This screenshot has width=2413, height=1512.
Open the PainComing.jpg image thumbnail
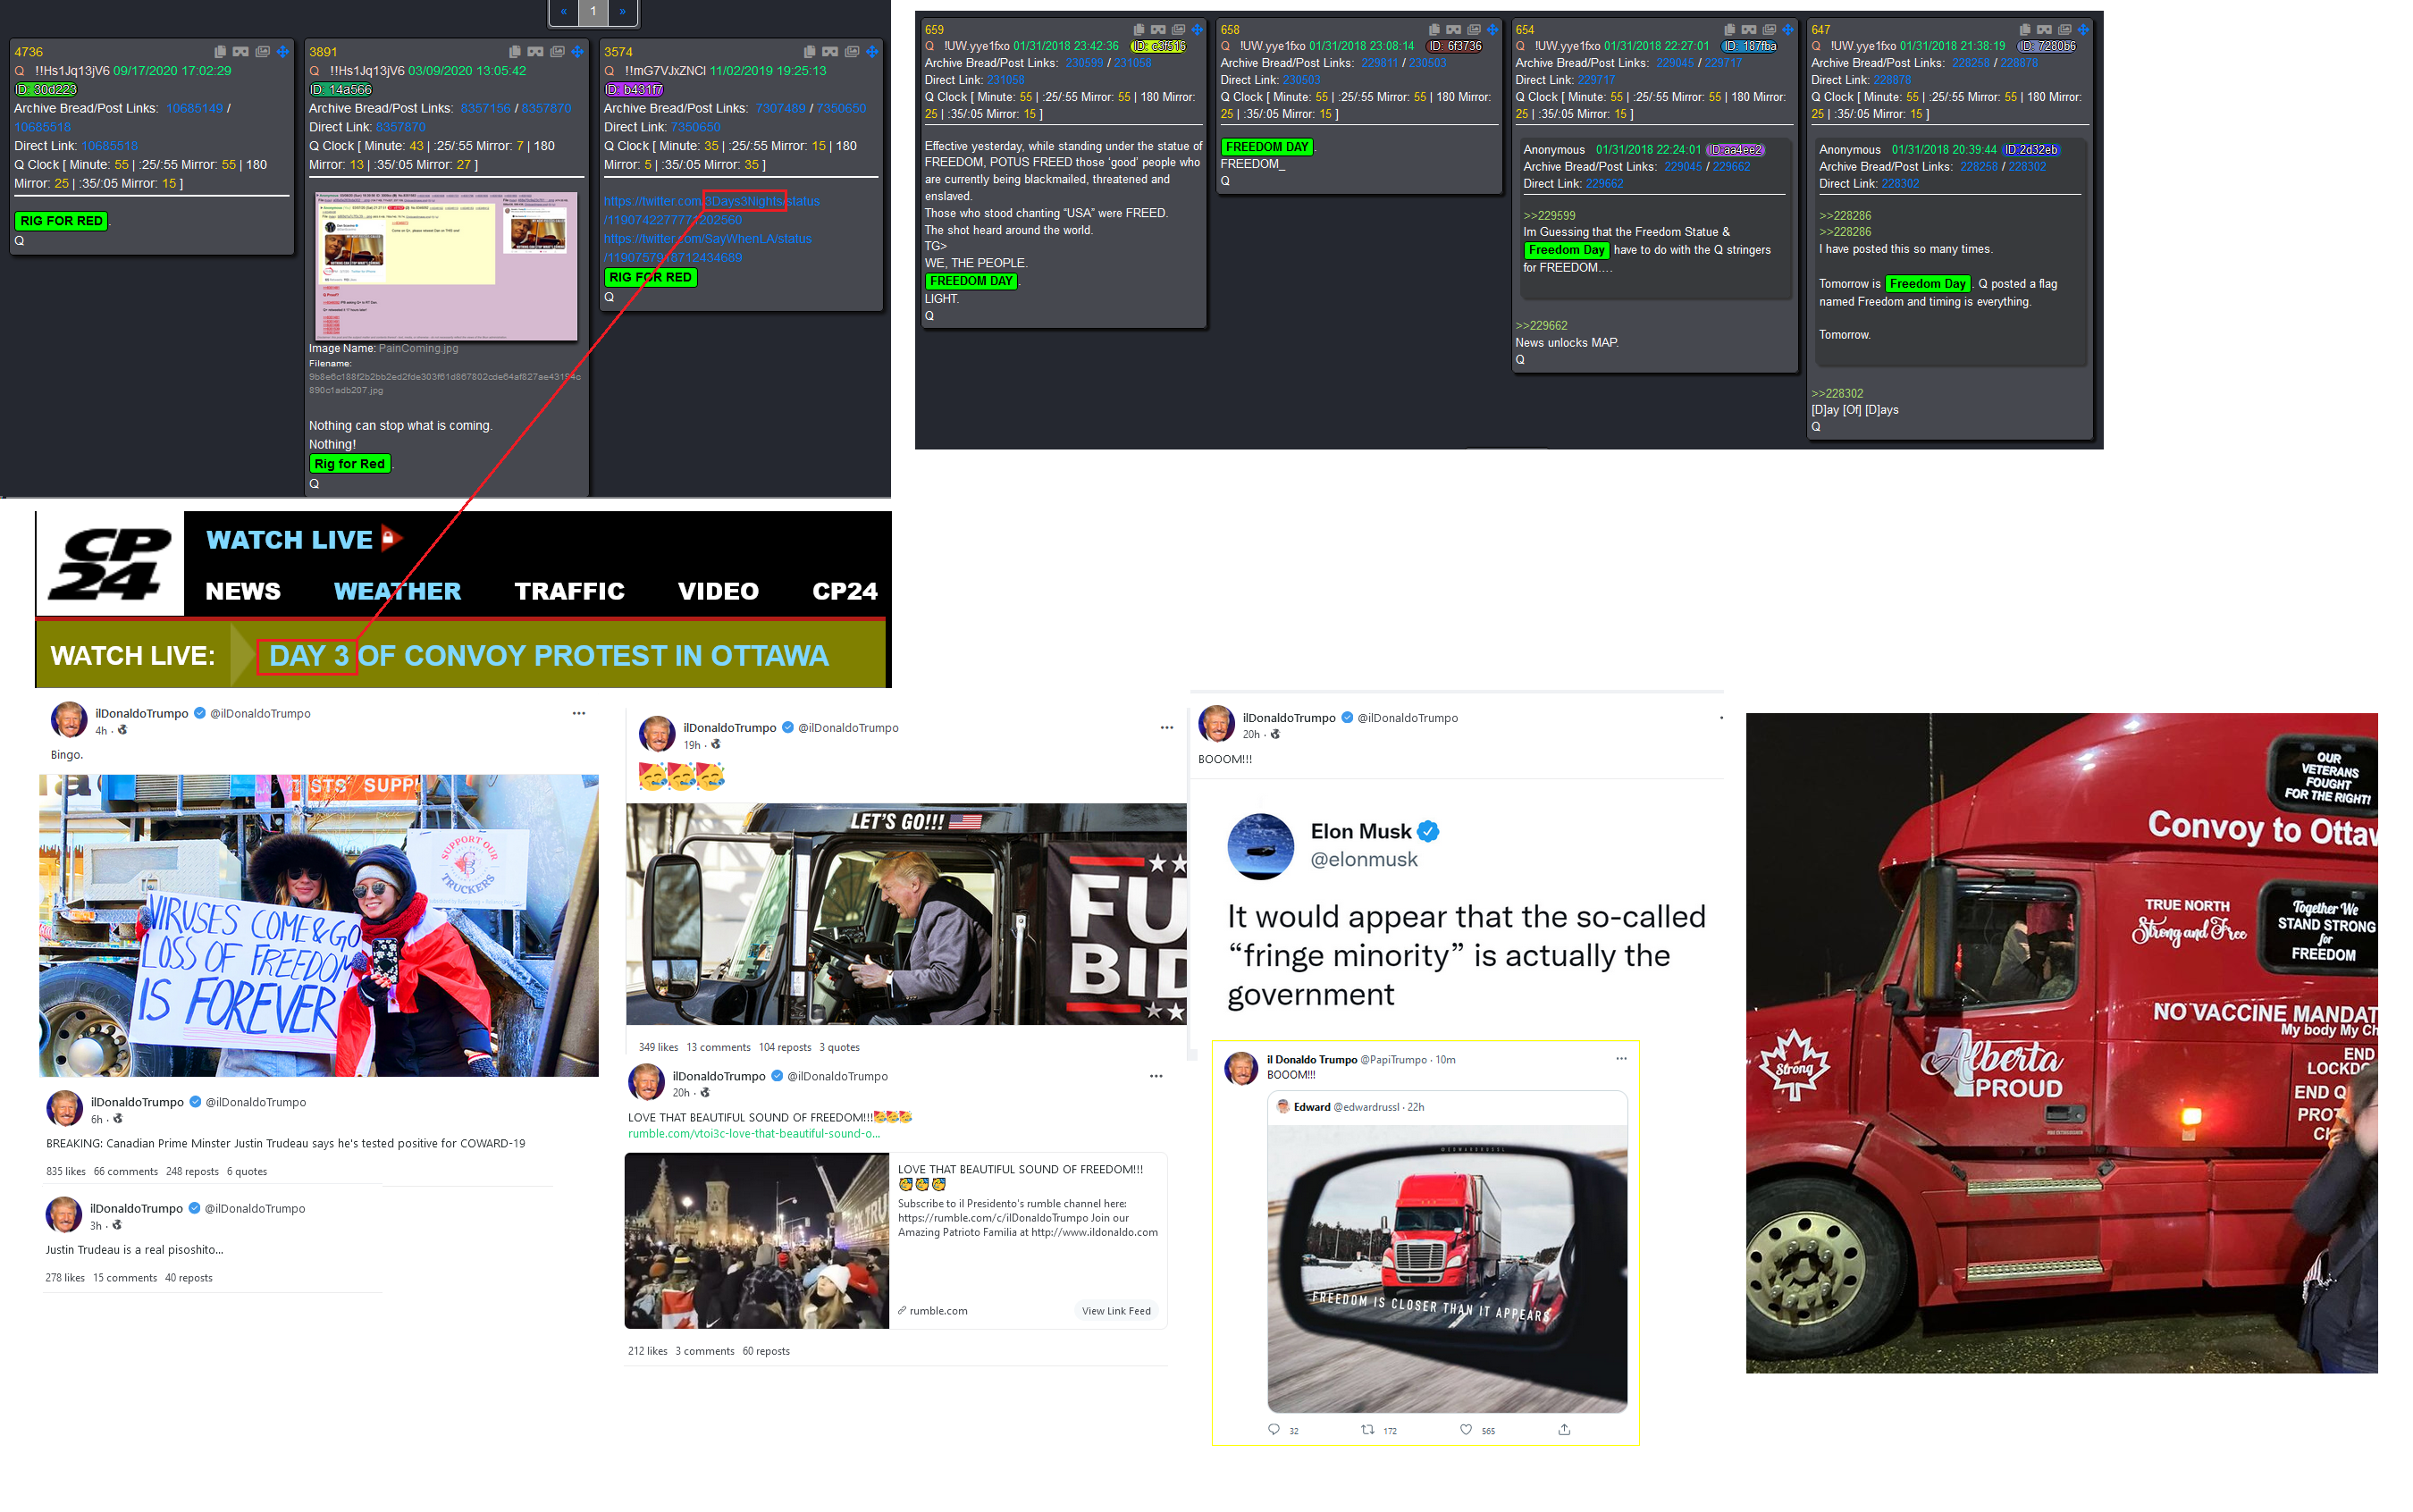446,266
